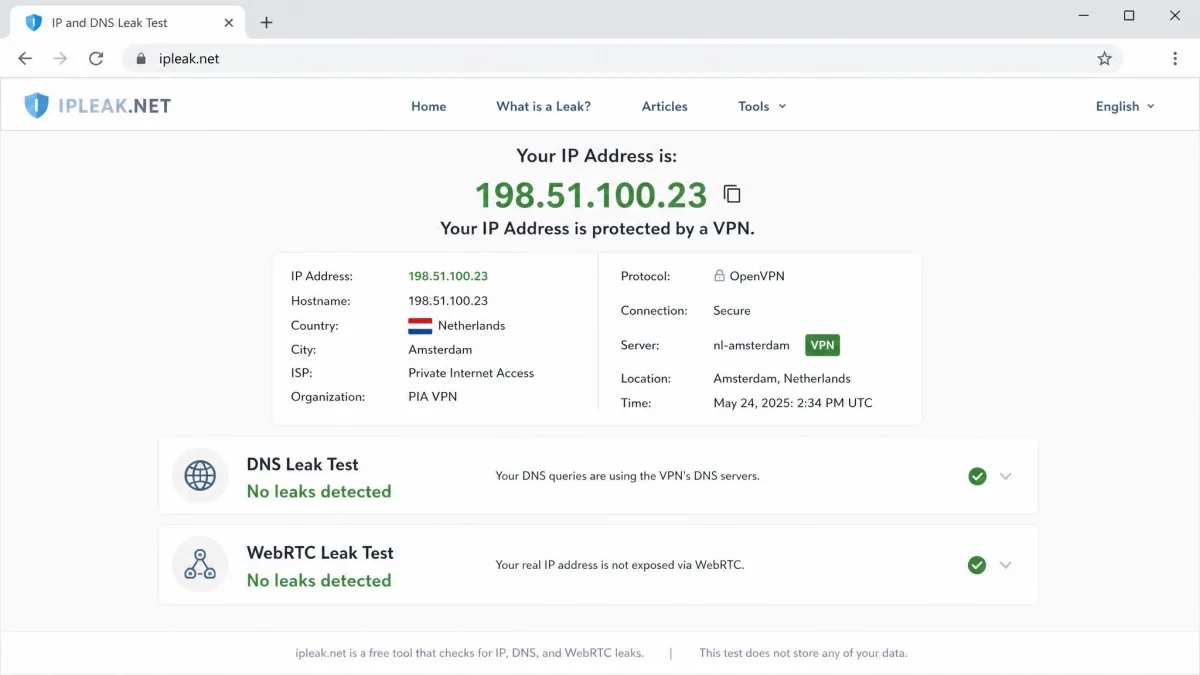Open the What is a Leak? page

point(544,106)
